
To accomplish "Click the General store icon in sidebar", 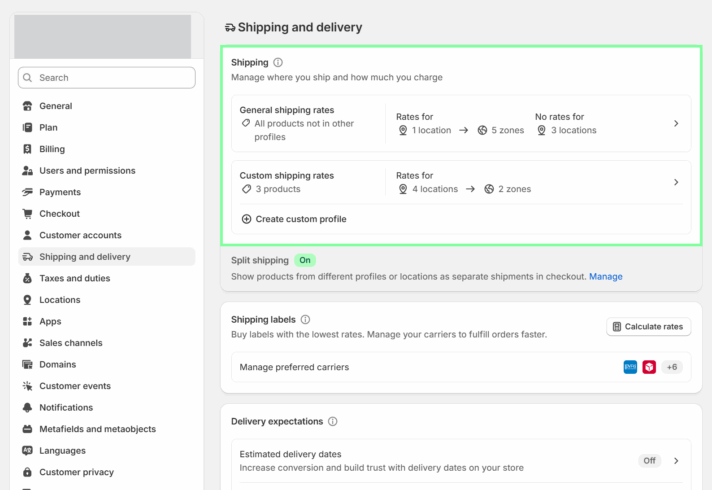I will click(27, 106).
